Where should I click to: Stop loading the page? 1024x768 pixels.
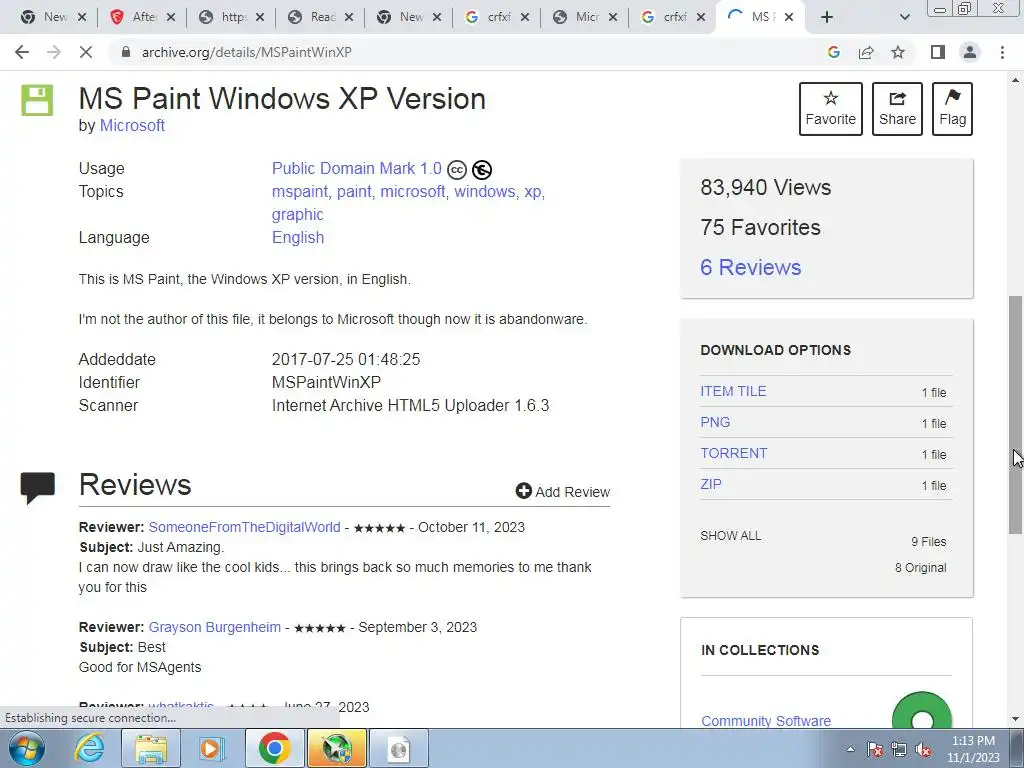click(x=86, y=52)
